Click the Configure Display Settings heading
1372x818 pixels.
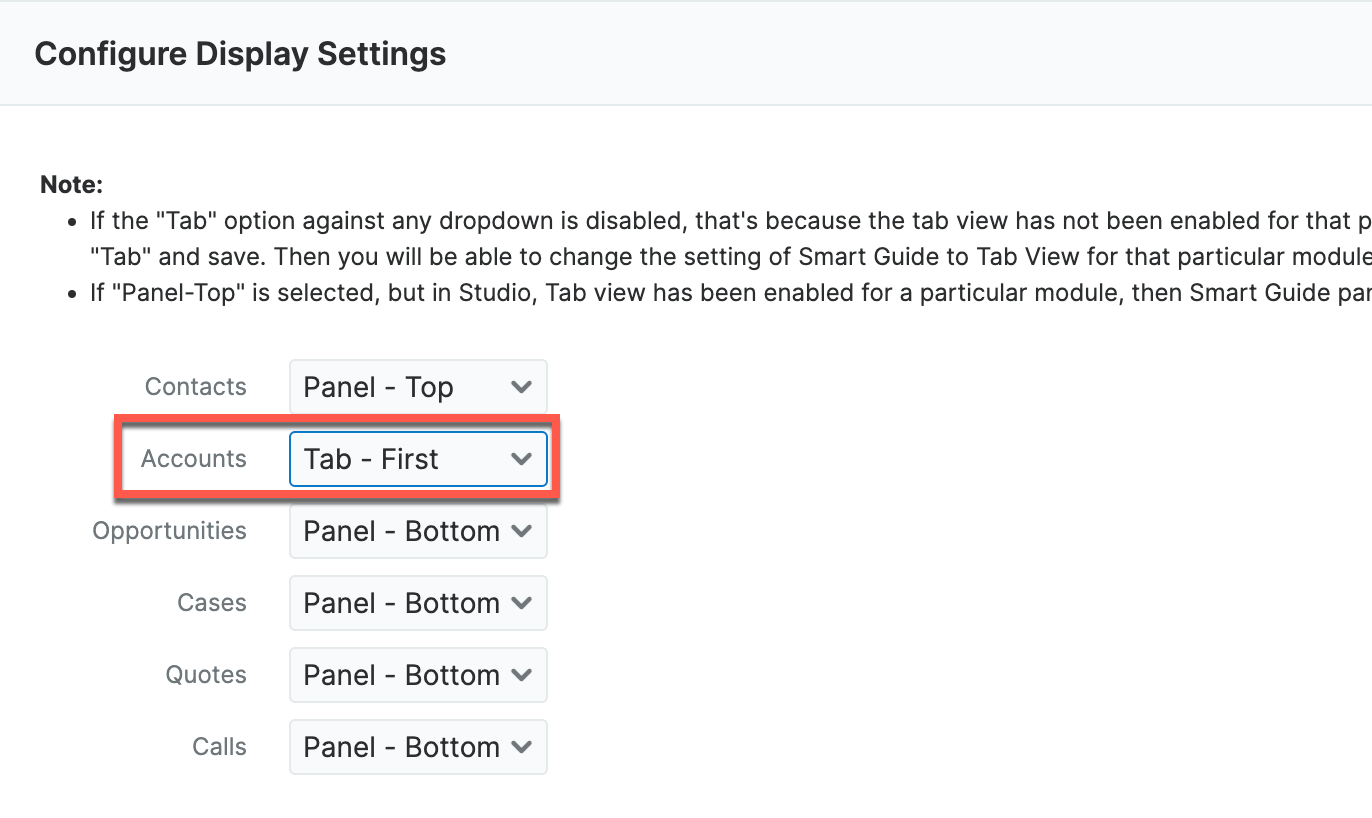240,53
